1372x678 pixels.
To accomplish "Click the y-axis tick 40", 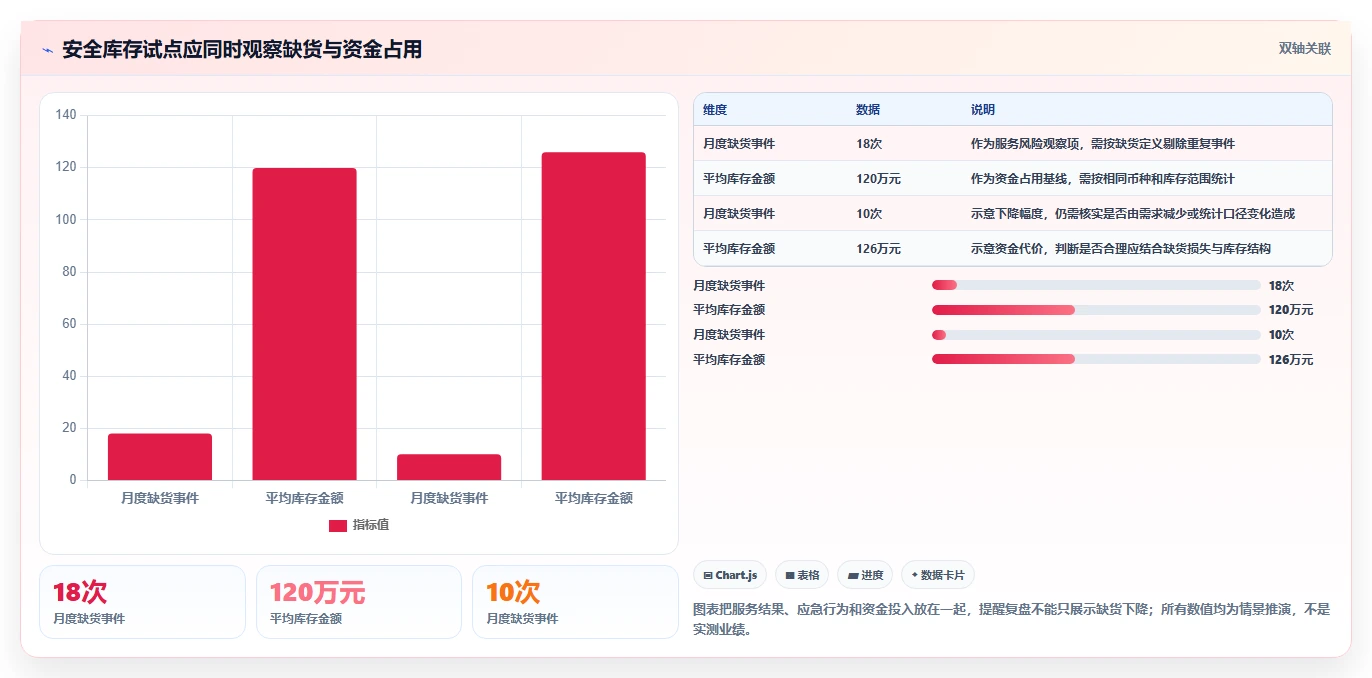I will click(69, 376).
